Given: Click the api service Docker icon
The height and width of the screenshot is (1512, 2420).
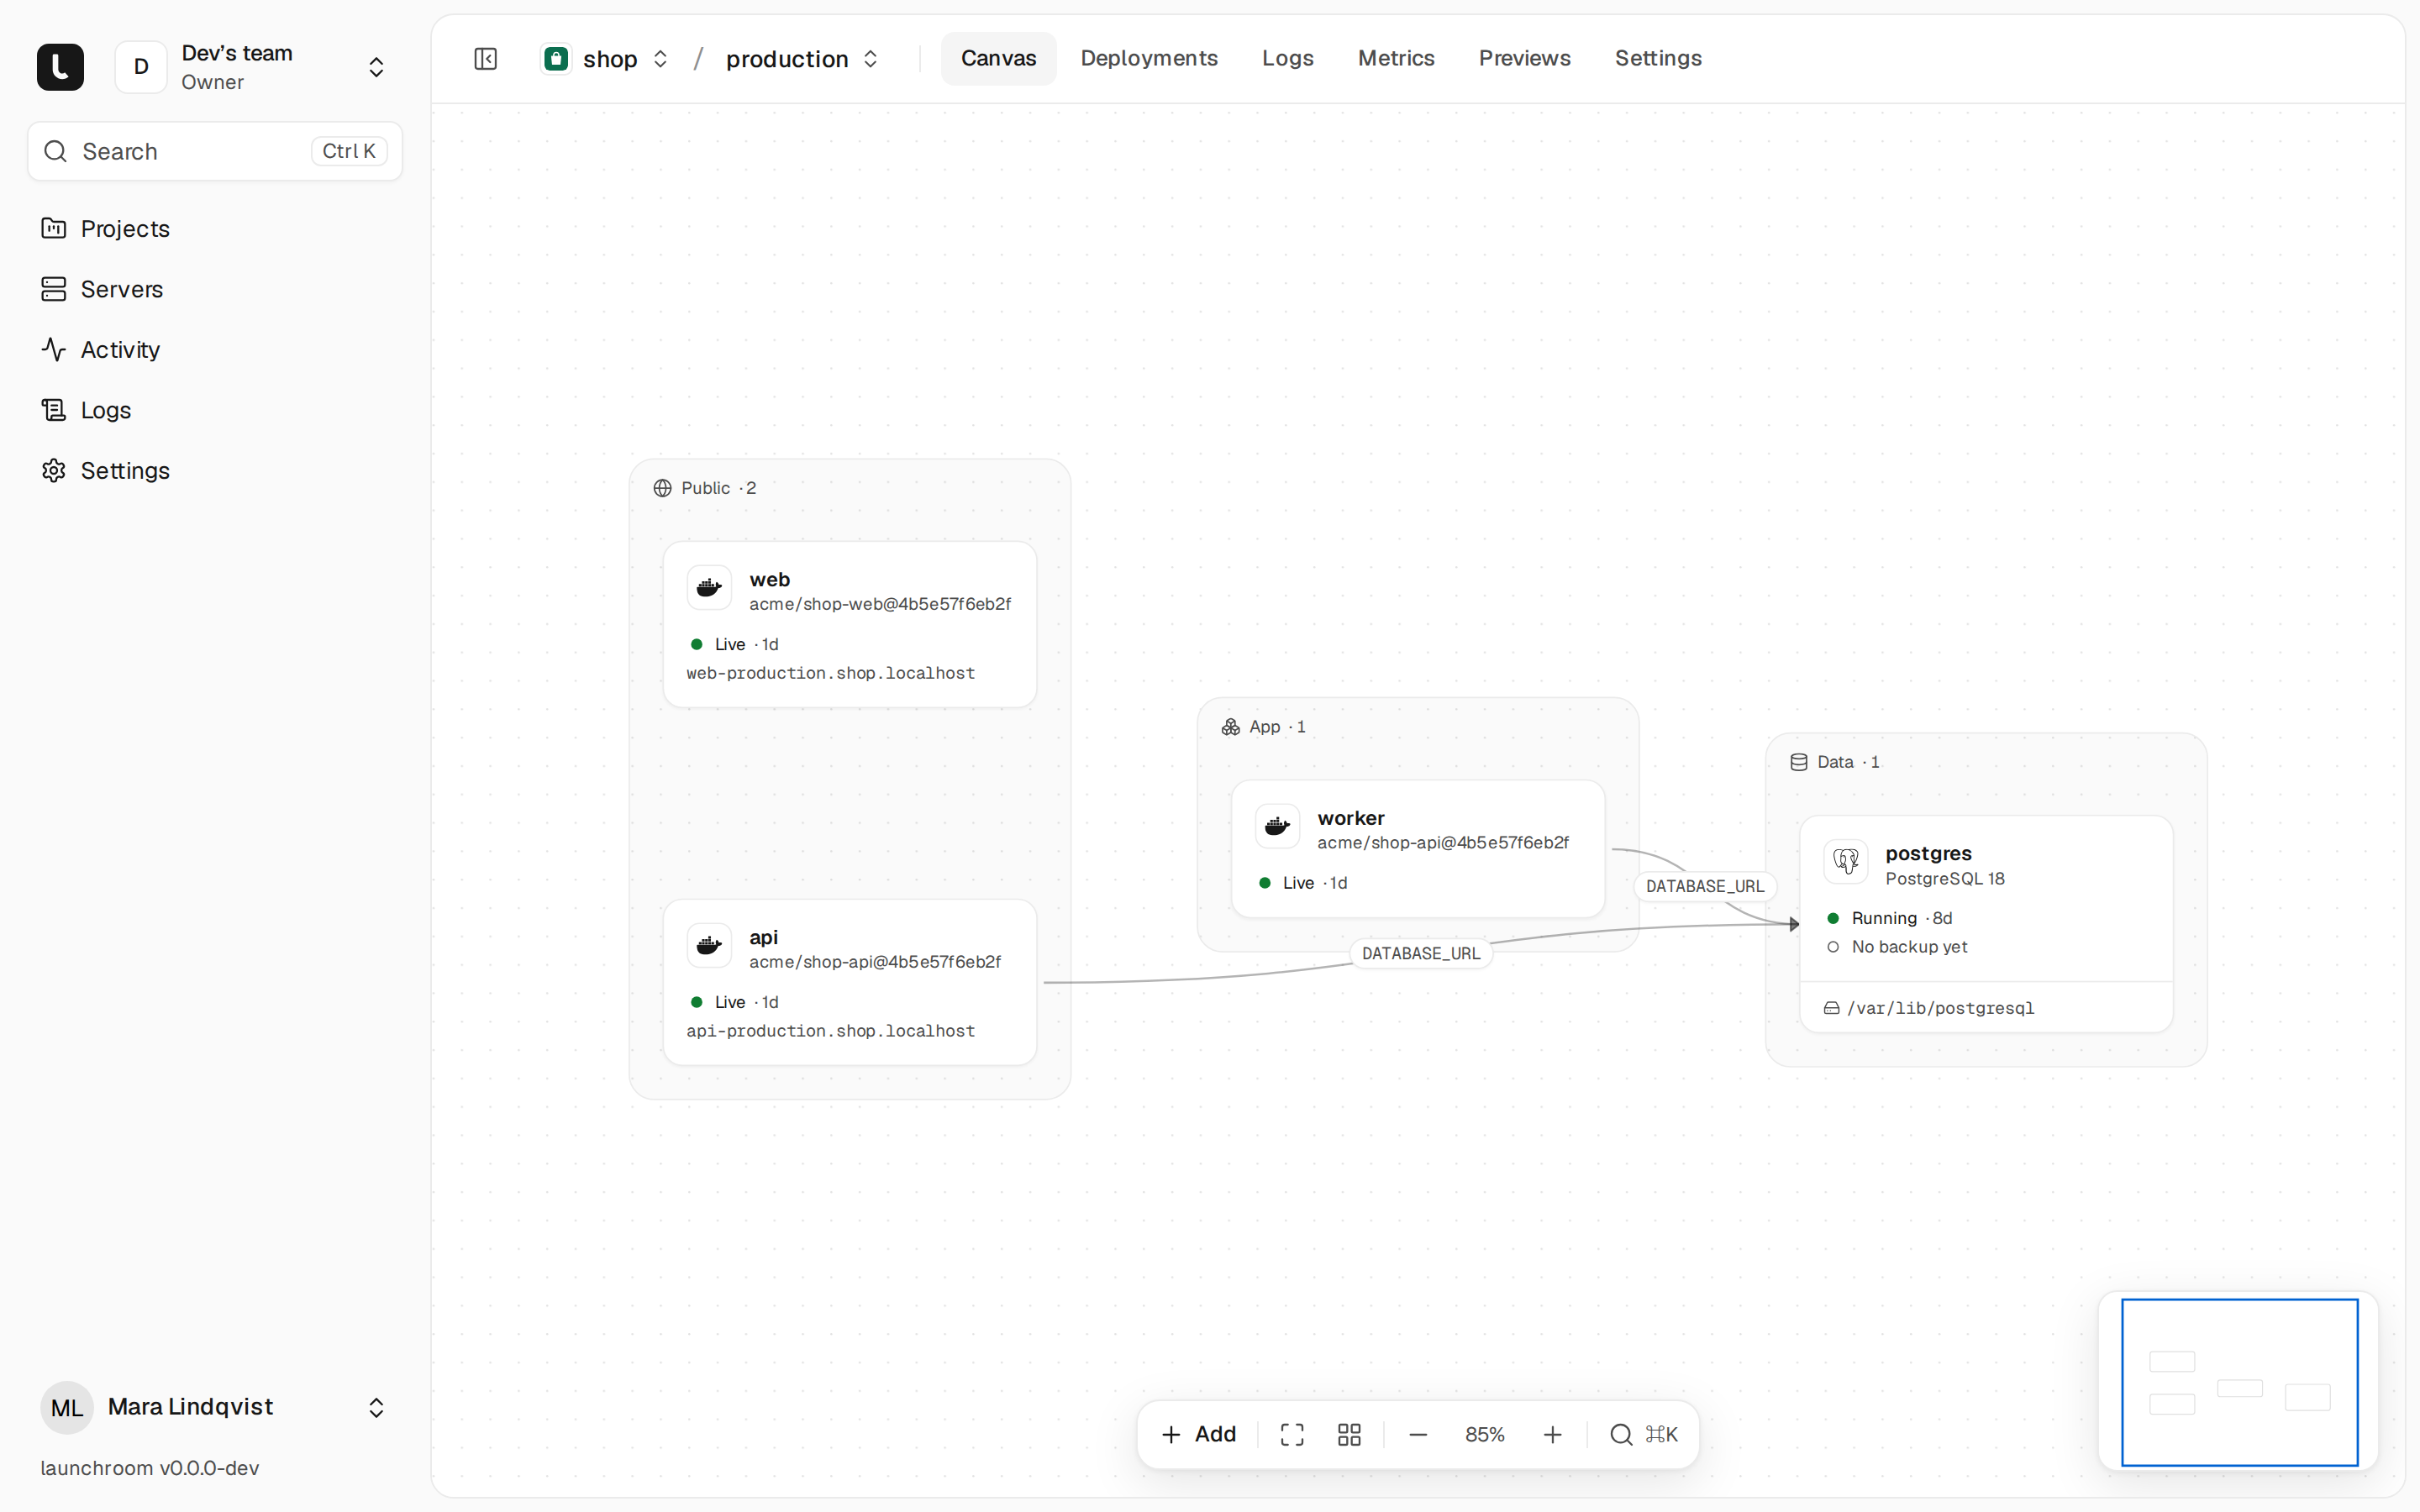Looking at the screenshot, I should click(709, 945).
